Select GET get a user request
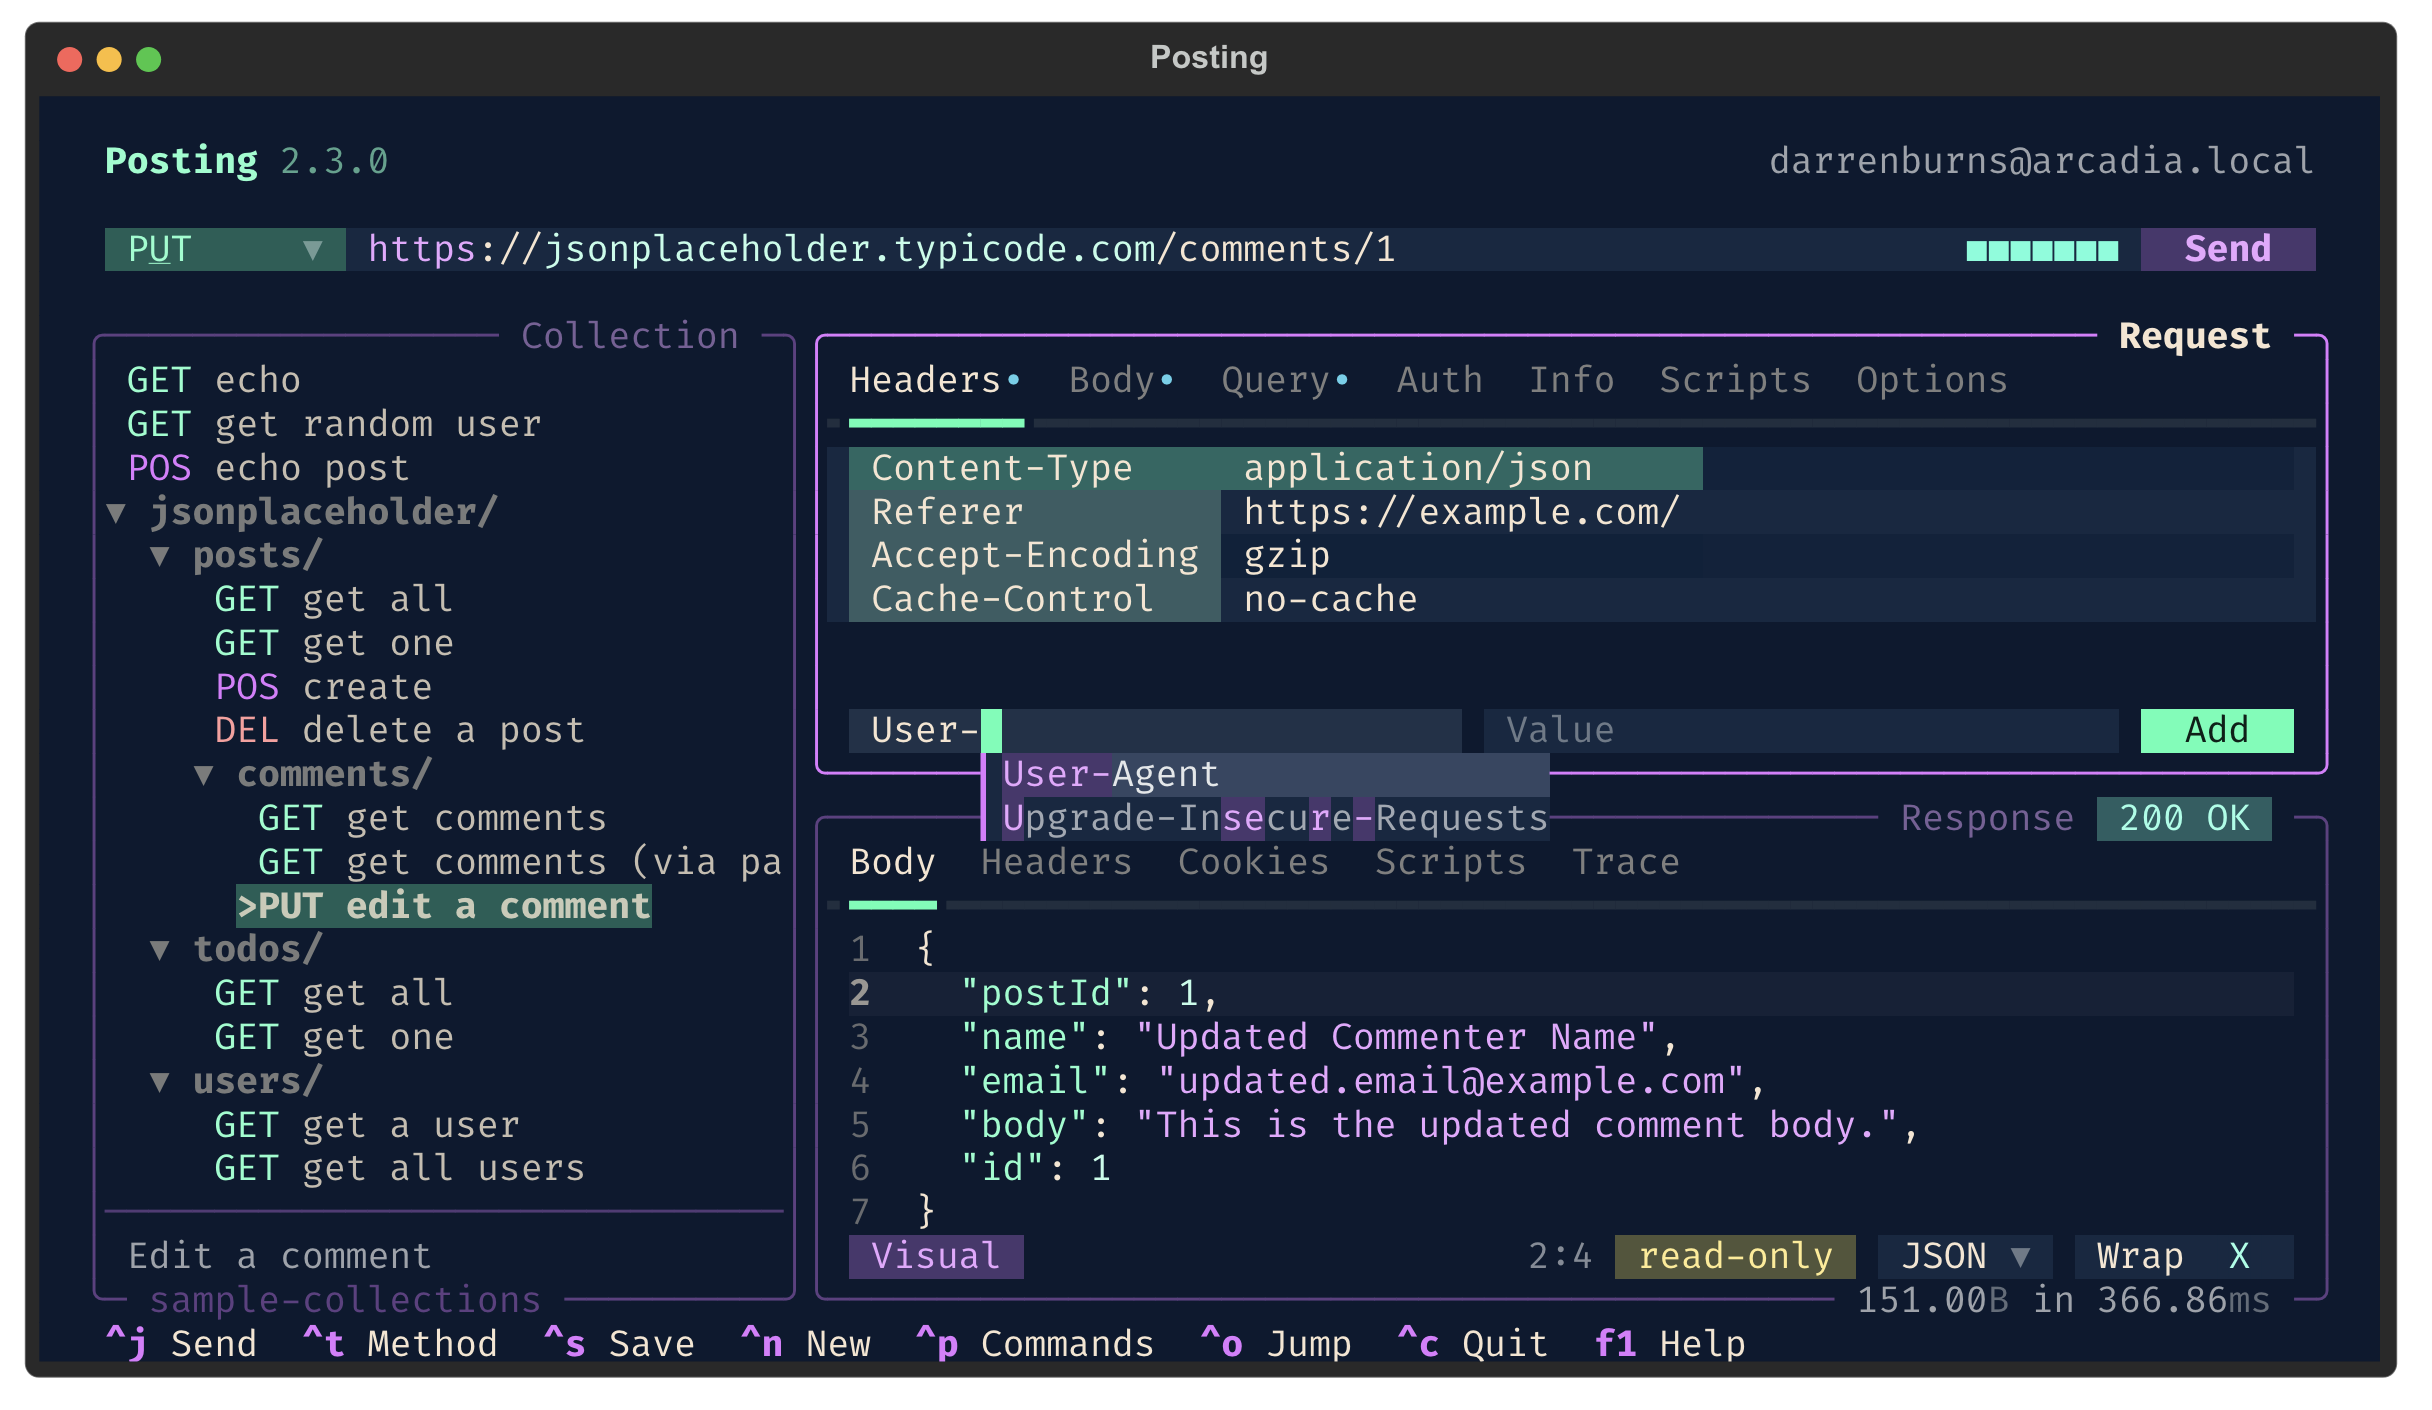2432x1410 pixels. (367, 1125)
